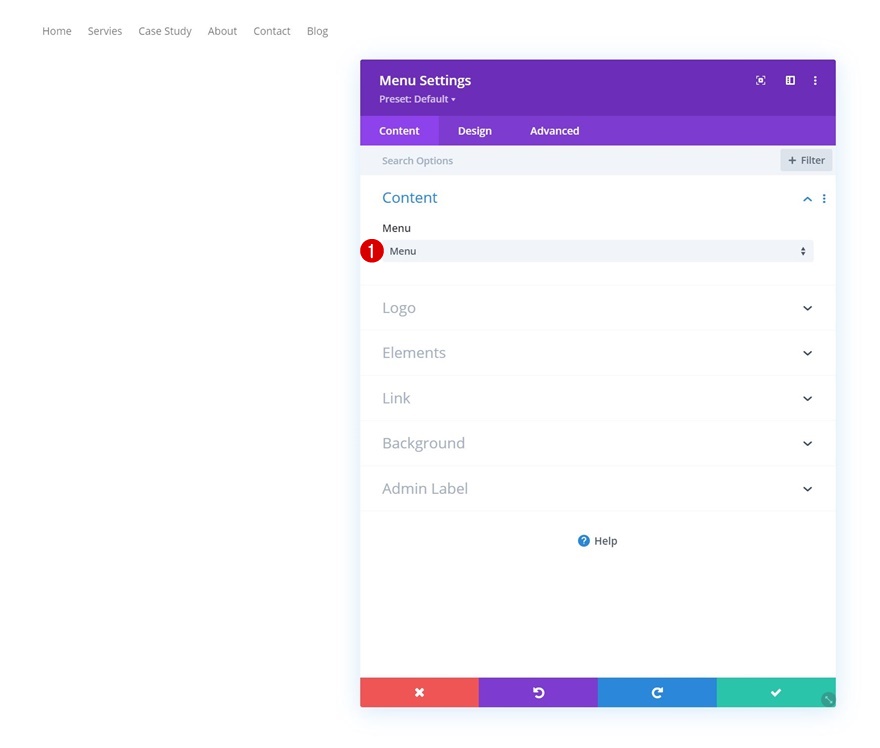Image resolution: width=880 pixels, height=748 pixels.
Task: Open the Contact menu link
Action: [272, 31]
